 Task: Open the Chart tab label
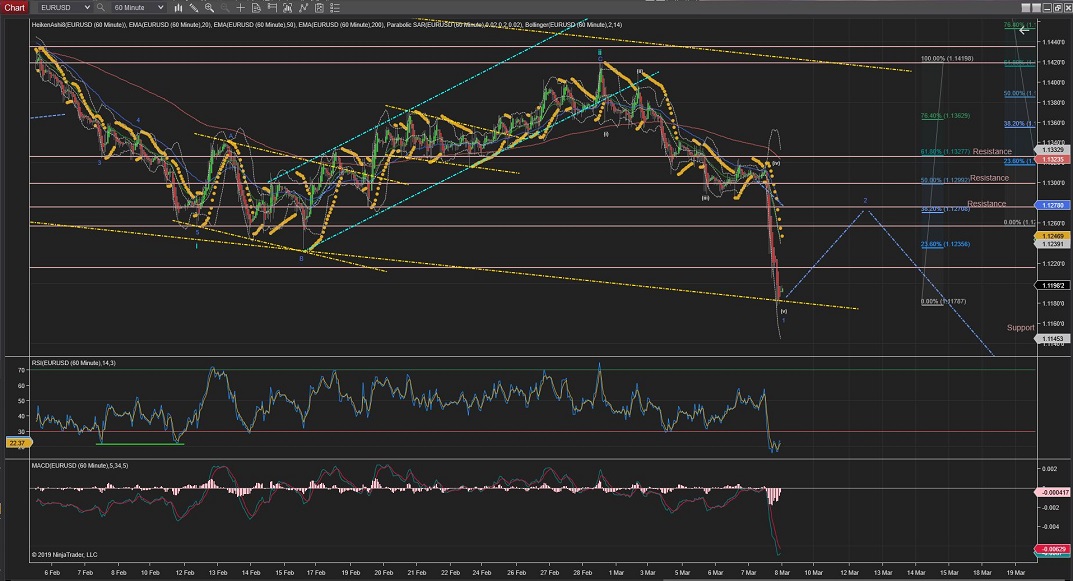(x=14, y=8)
